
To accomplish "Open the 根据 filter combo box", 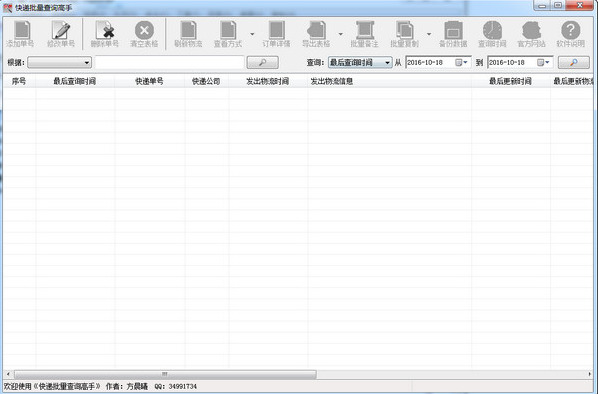I will (59, 62).
